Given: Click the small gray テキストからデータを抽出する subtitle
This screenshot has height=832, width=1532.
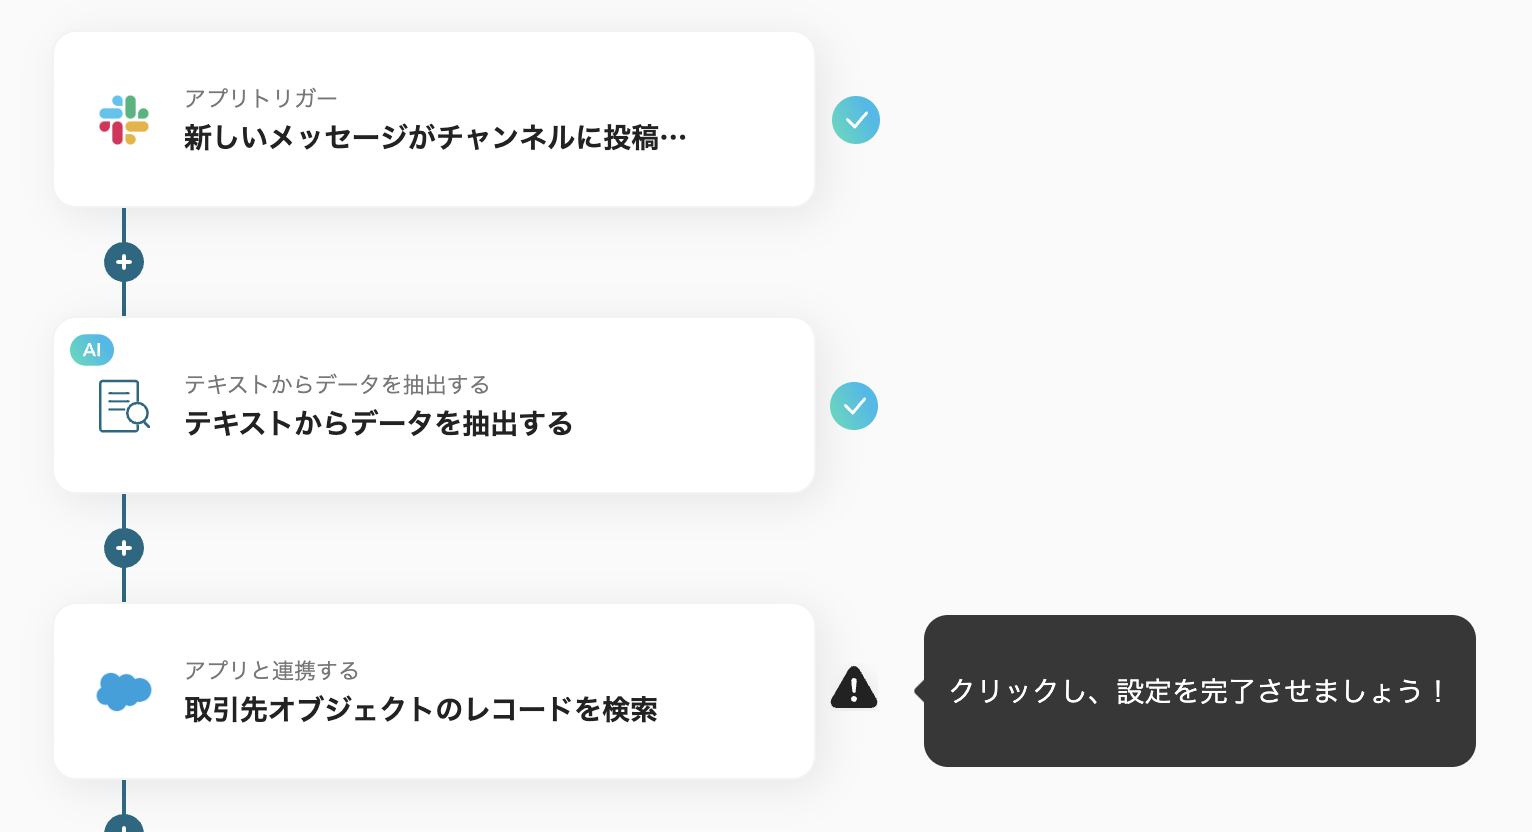Looking at the screenshot, I should (x=337, y=385).
